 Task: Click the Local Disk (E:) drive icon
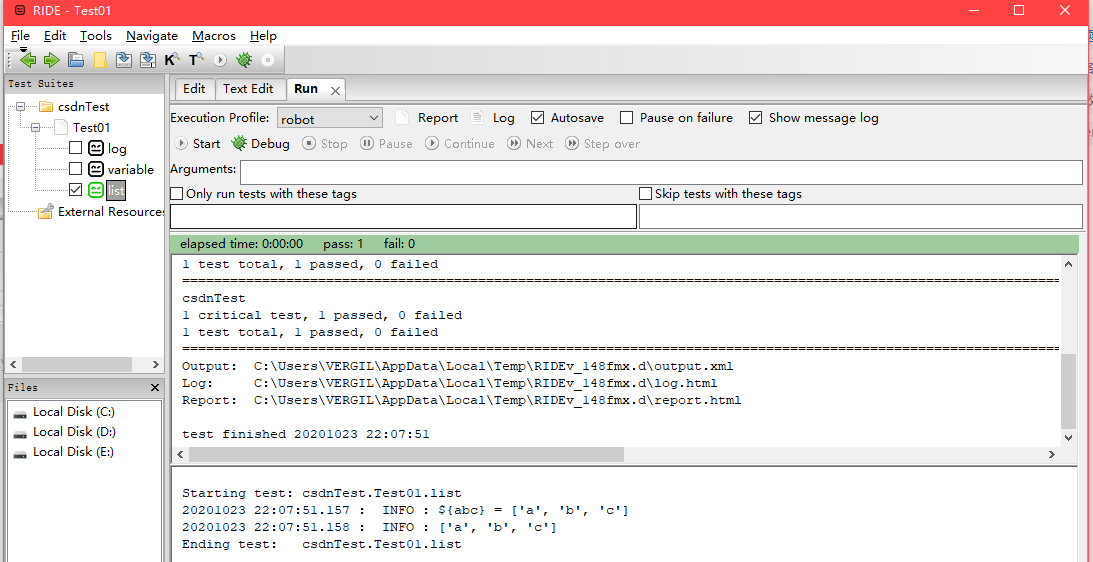[21, 453]
